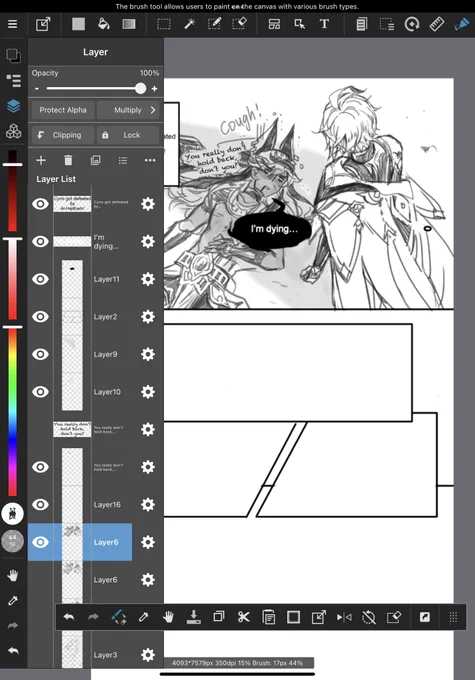Image resolution: width=475 pixels, height=680 pixels.
Task: Select the Operation object tool
Action: (299, 24)
